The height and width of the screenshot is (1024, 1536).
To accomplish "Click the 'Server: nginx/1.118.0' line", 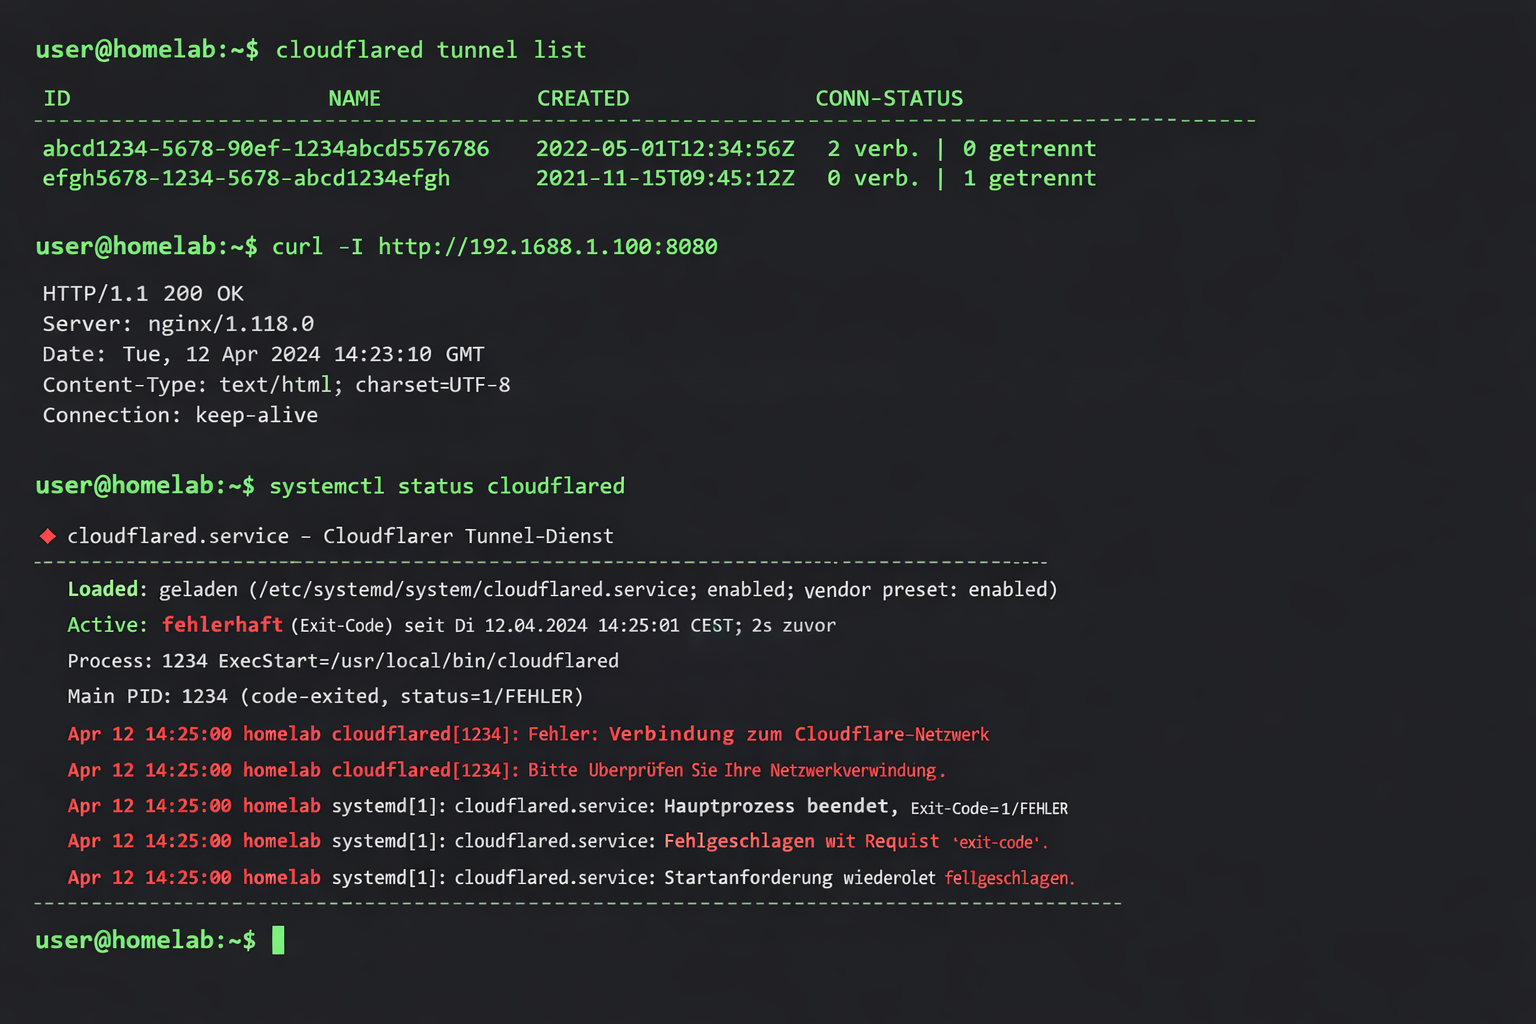I will [178, 324].
